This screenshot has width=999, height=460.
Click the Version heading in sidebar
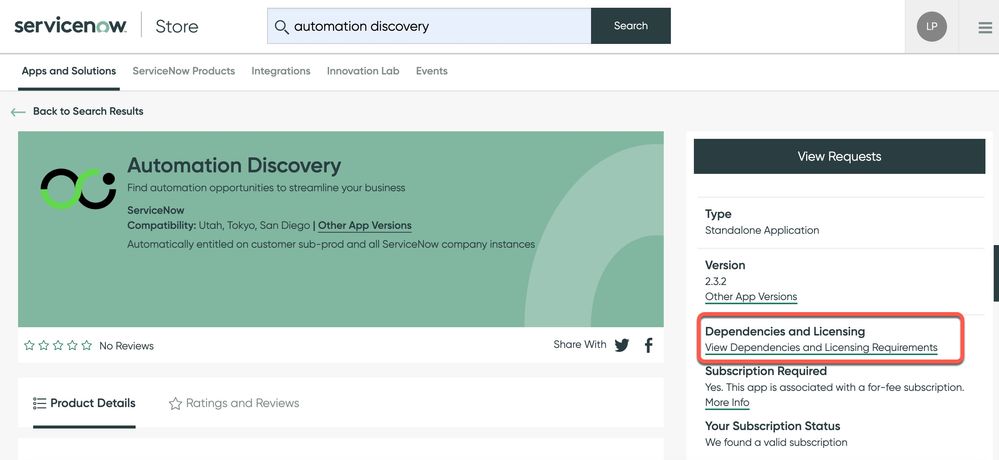click(x=725, y=265)
